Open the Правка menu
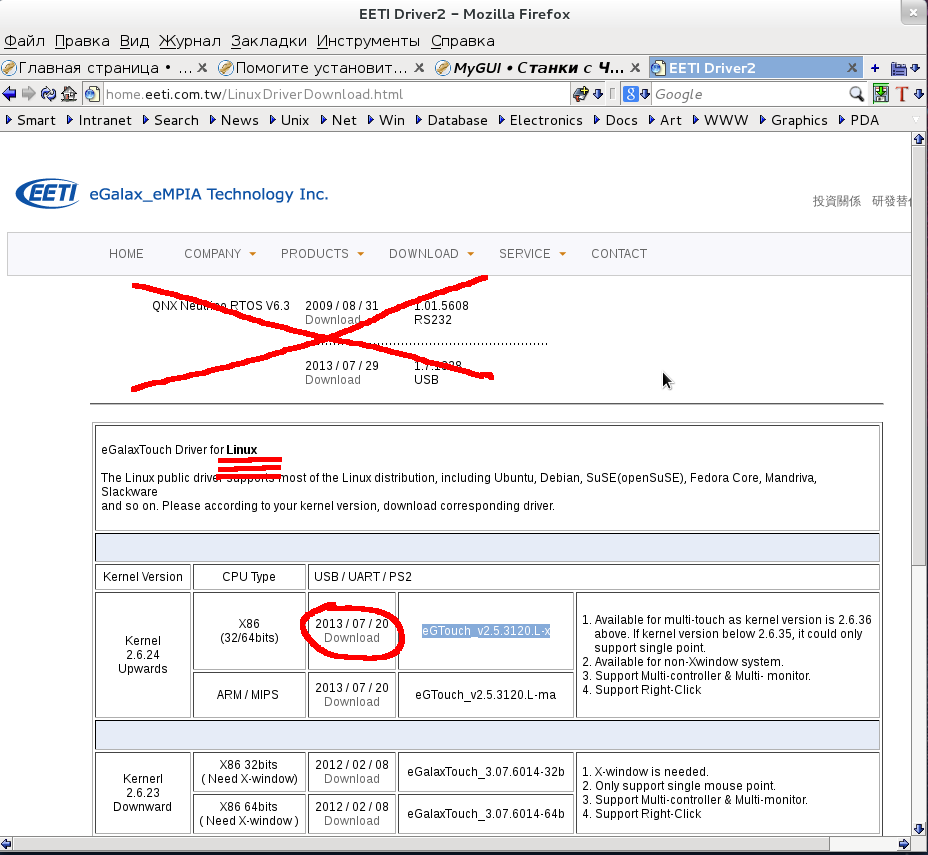 click(82, 41)
